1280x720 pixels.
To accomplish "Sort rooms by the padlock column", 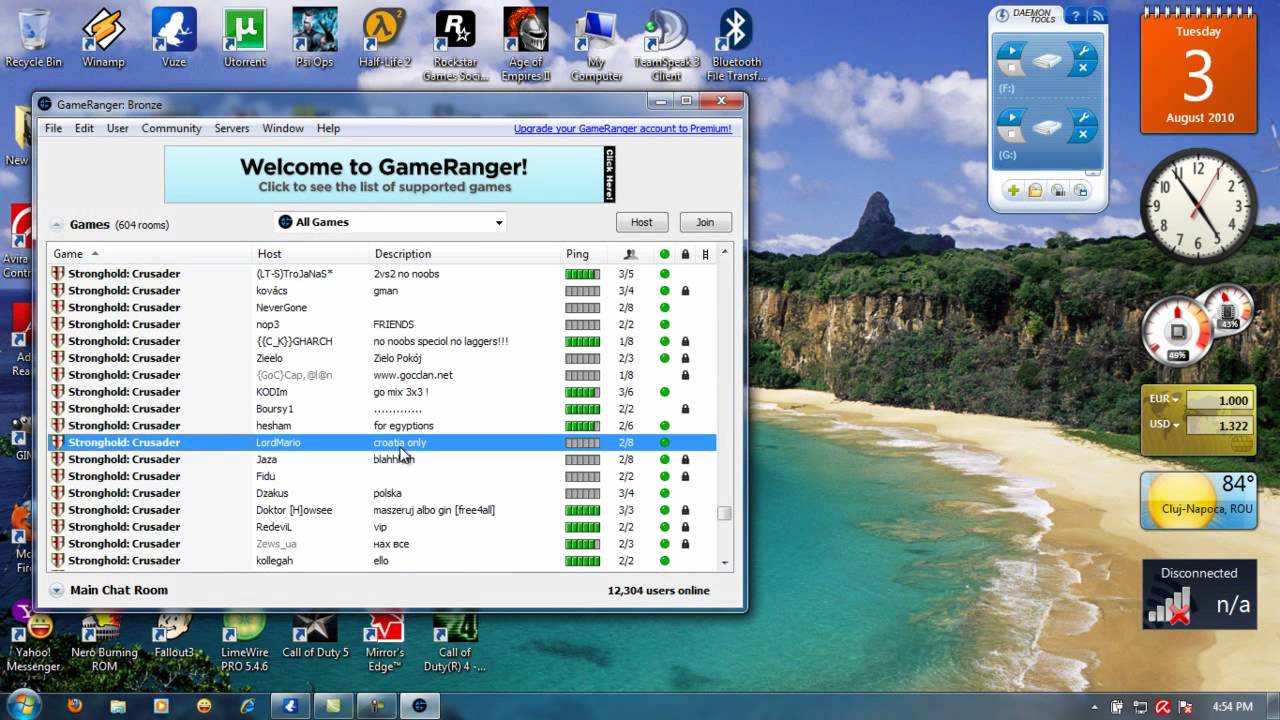I will 685,254.
